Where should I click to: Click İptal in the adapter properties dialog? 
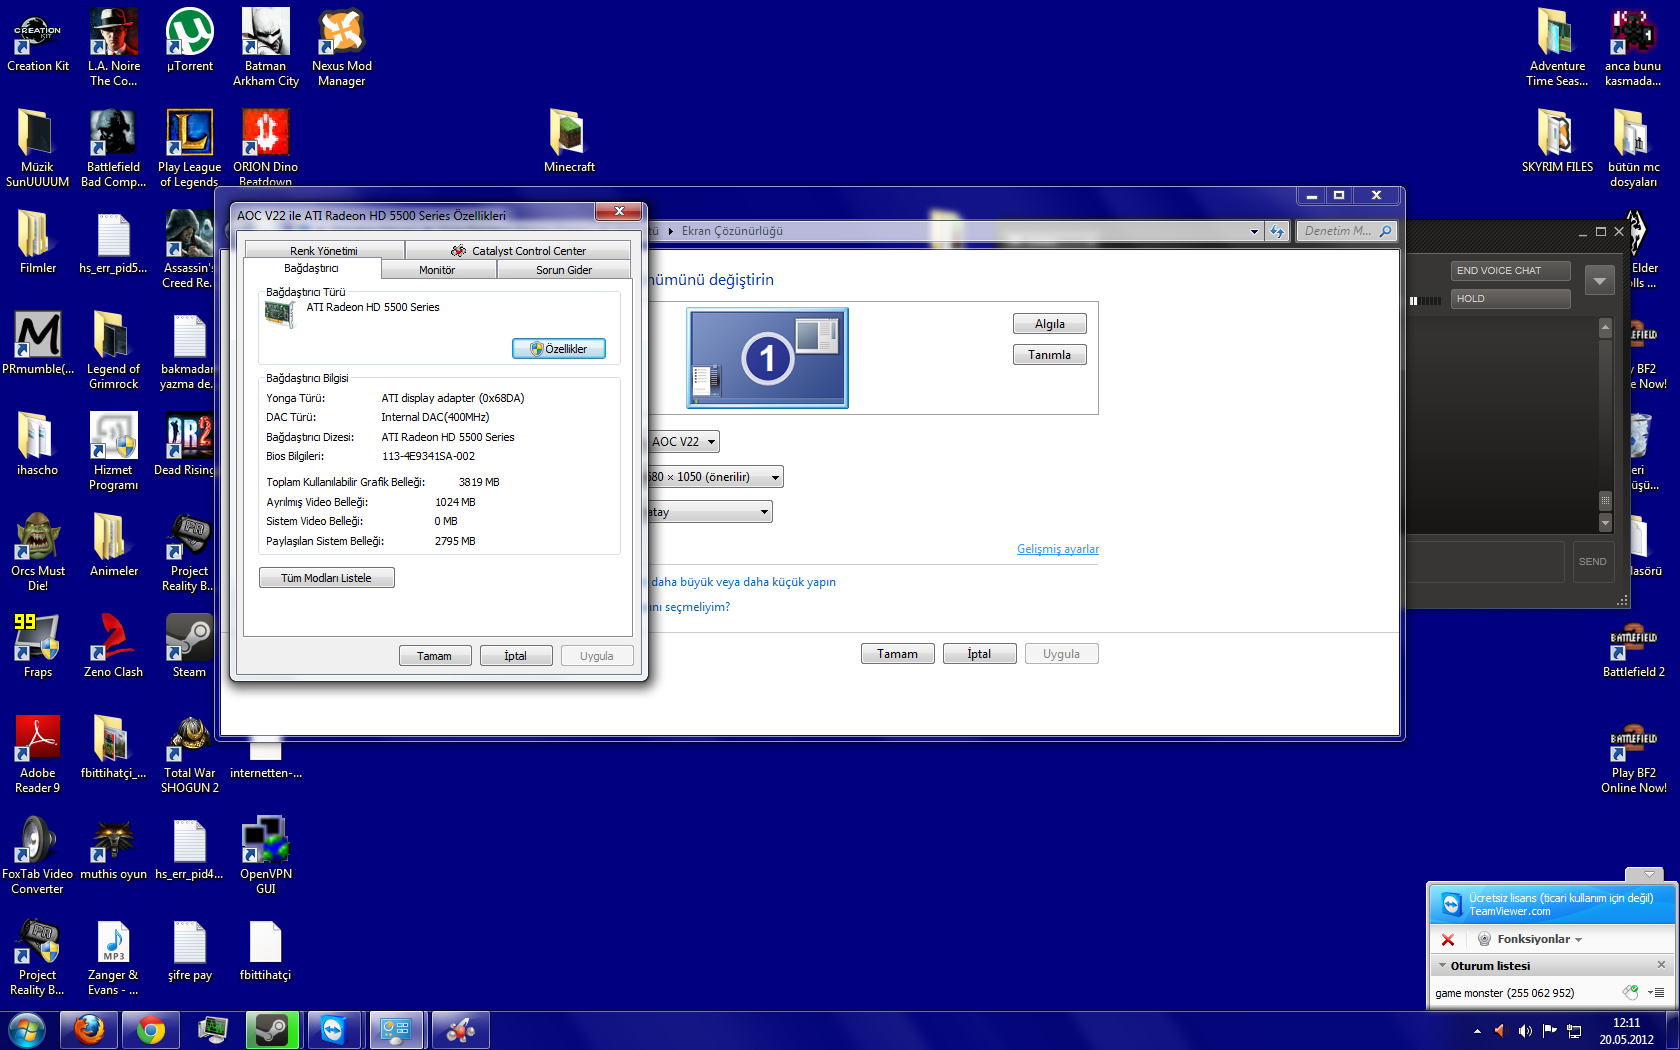pos(515,656)
